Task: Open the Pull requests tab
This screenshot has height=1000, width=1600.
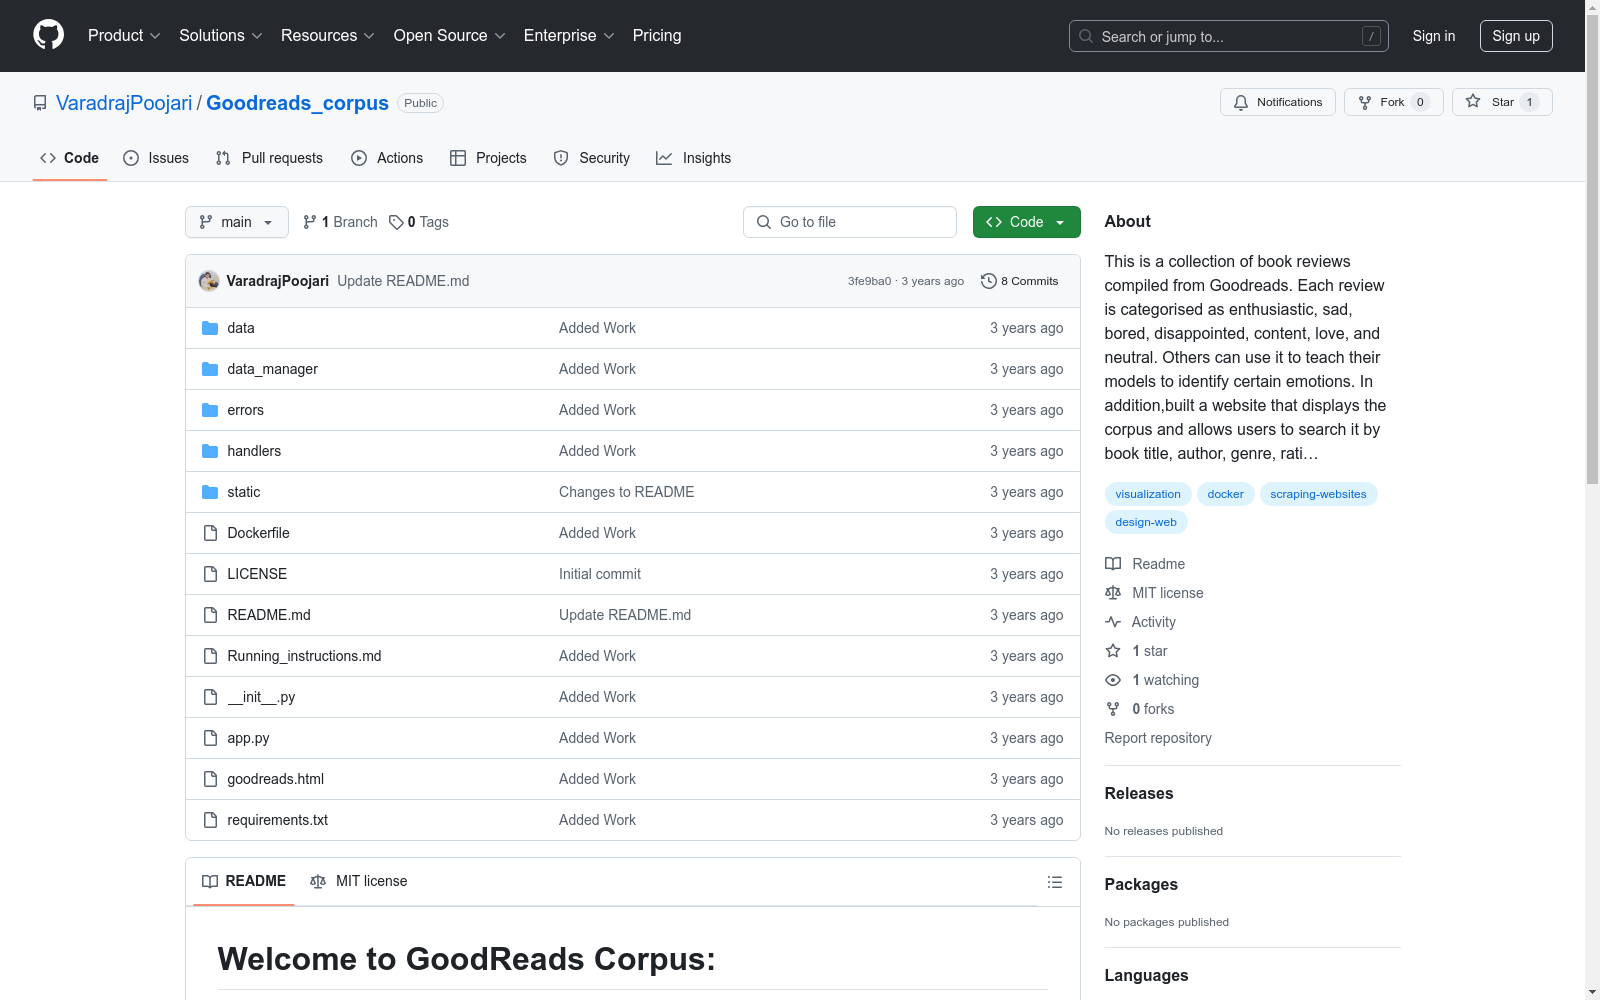Action: click(x=269, y=158)
